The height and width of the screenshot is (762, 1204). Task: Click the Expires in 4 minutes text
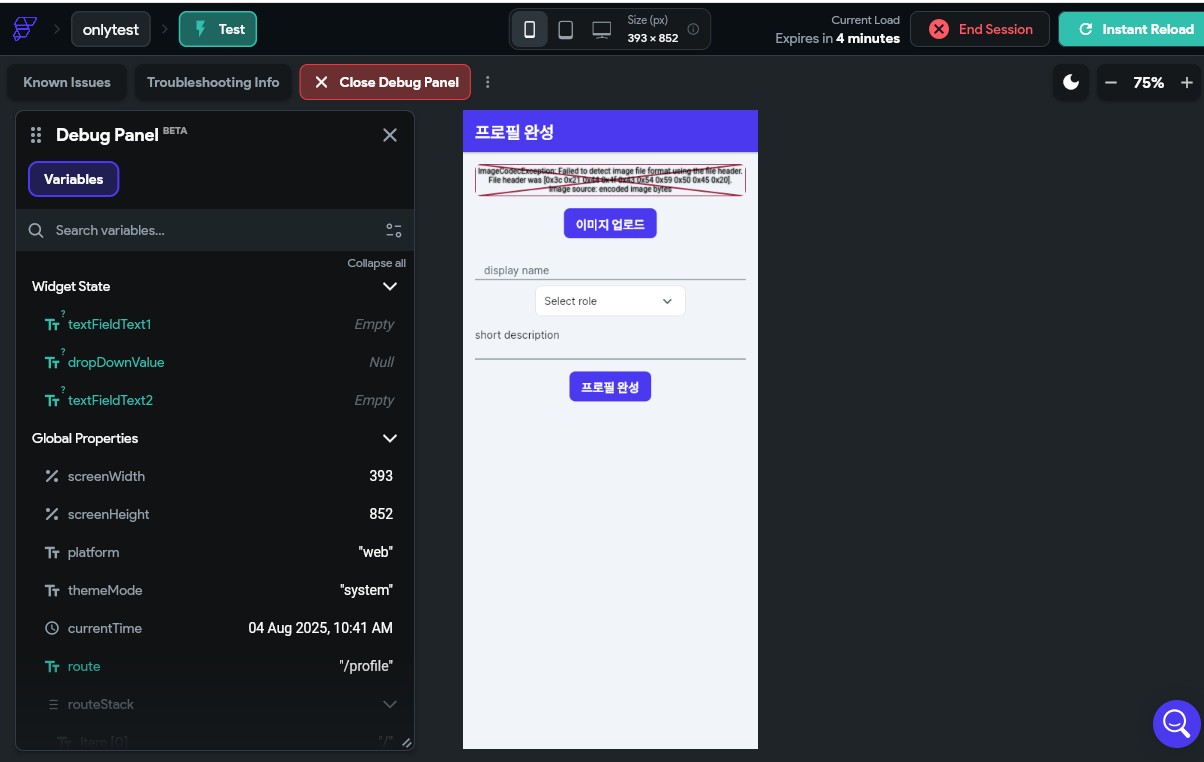click(838, 39)
